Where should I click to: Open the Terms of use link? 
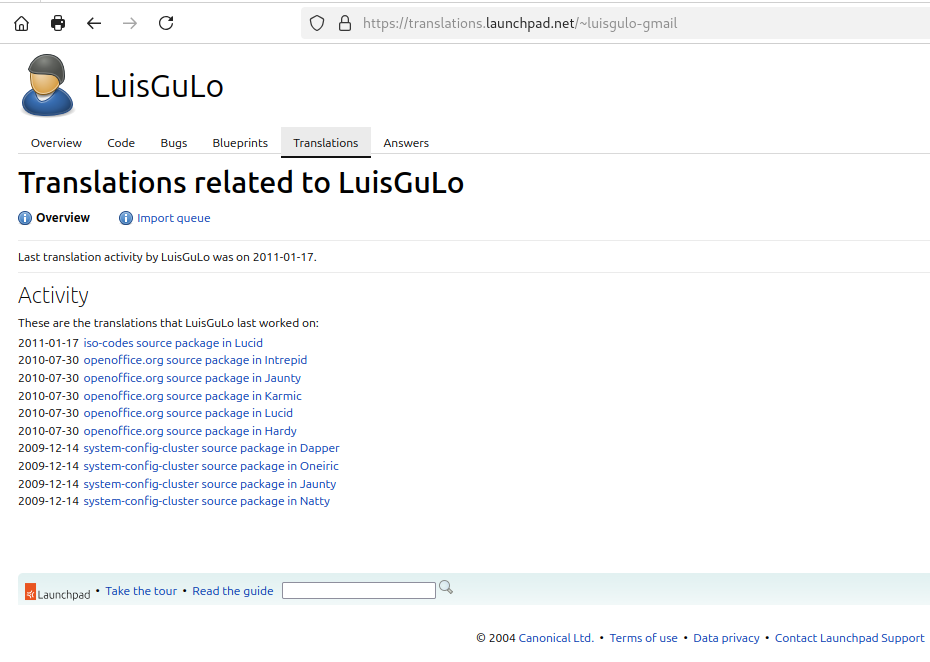pos(644,638)
